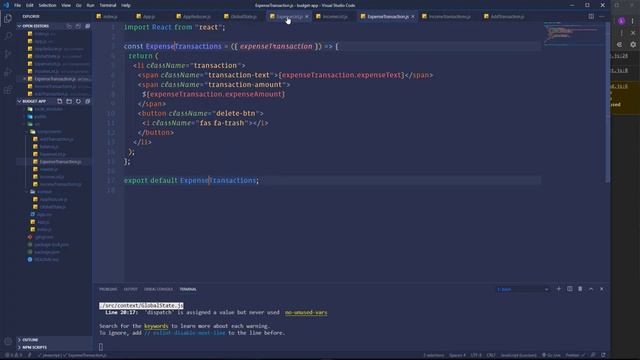Viewport: 640px width, 360px height.
Task: Open the Edit menu
Action: tap(30, 5)
